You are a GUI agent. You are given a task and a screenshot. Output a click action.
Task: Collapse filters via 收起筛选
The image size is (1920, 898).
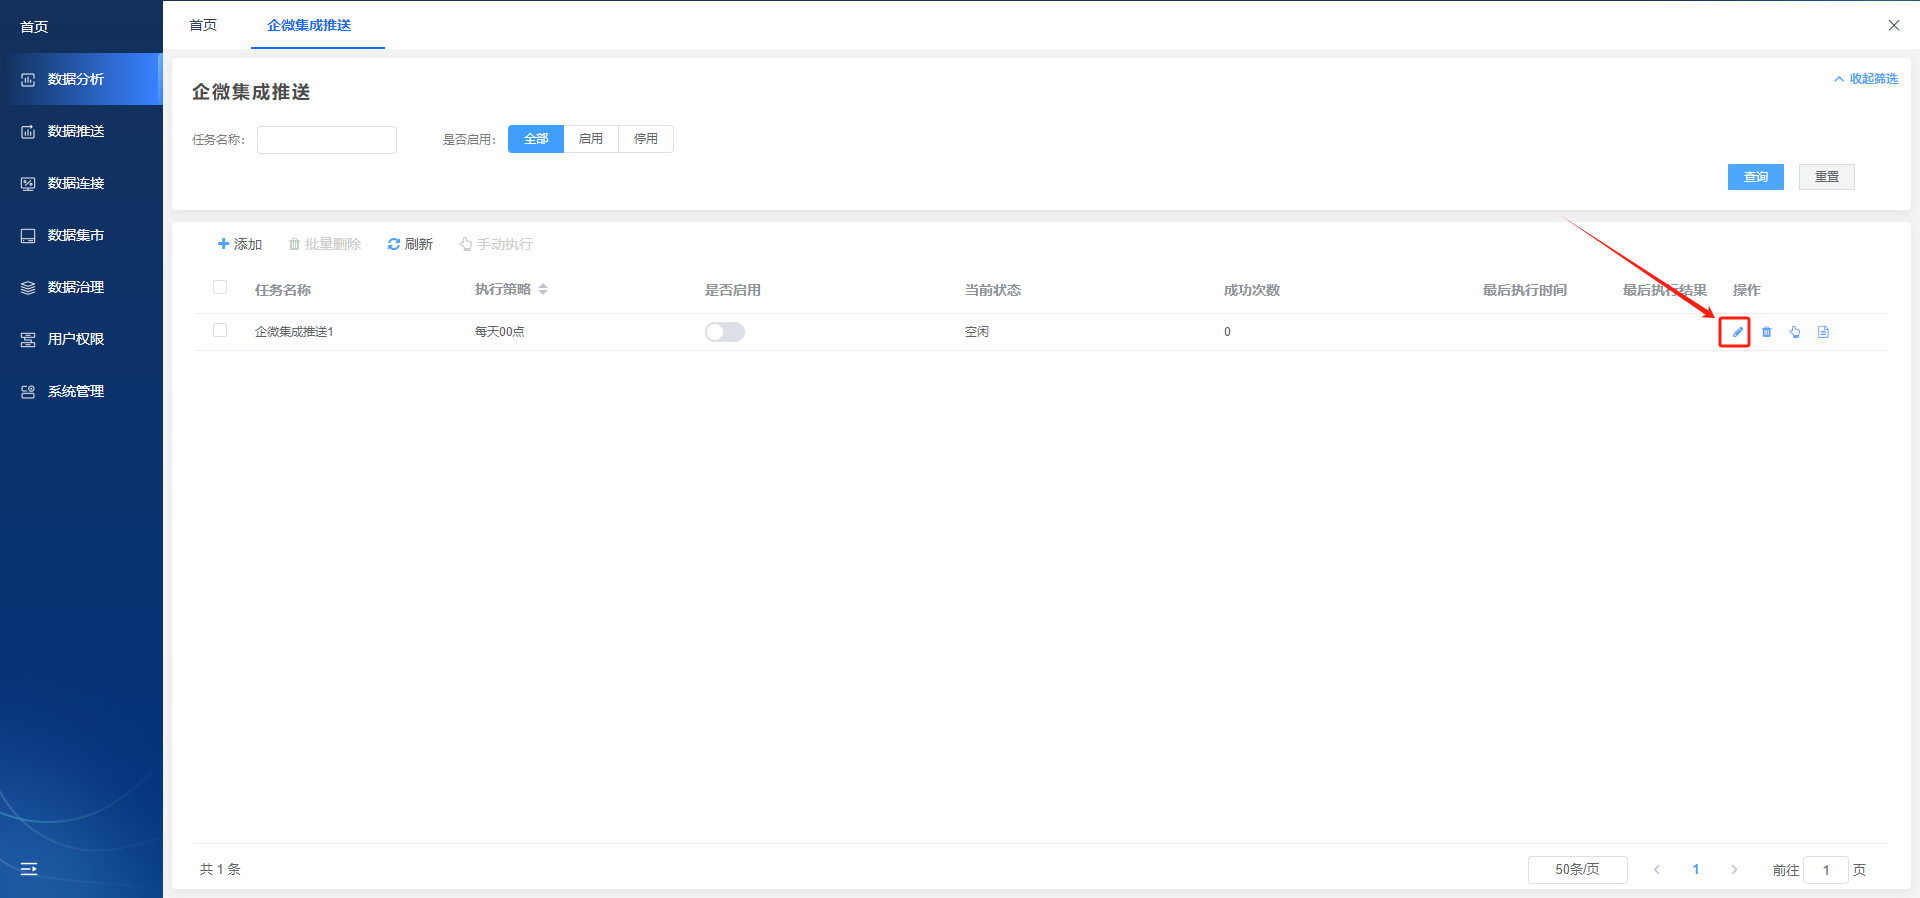tap(1866, 79)
